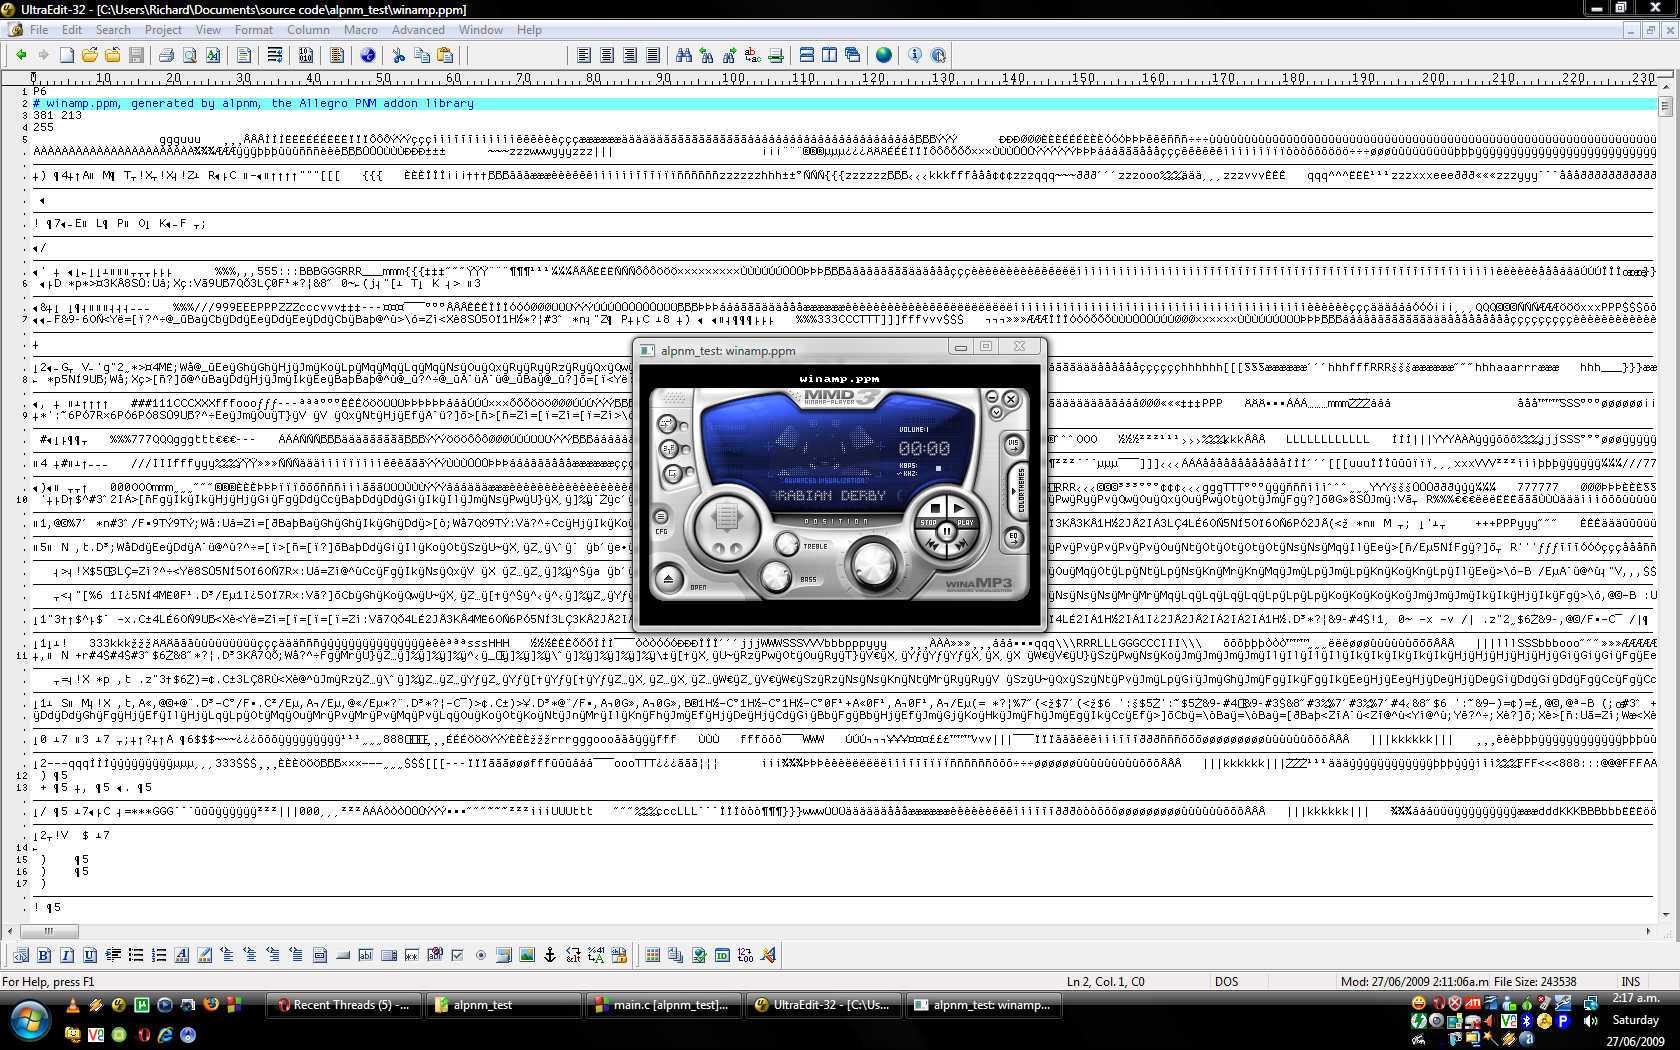This screenshot has width=1680, height=1050.
Task: Click the Close file folder icon
Action: click(x=113, y=55)
